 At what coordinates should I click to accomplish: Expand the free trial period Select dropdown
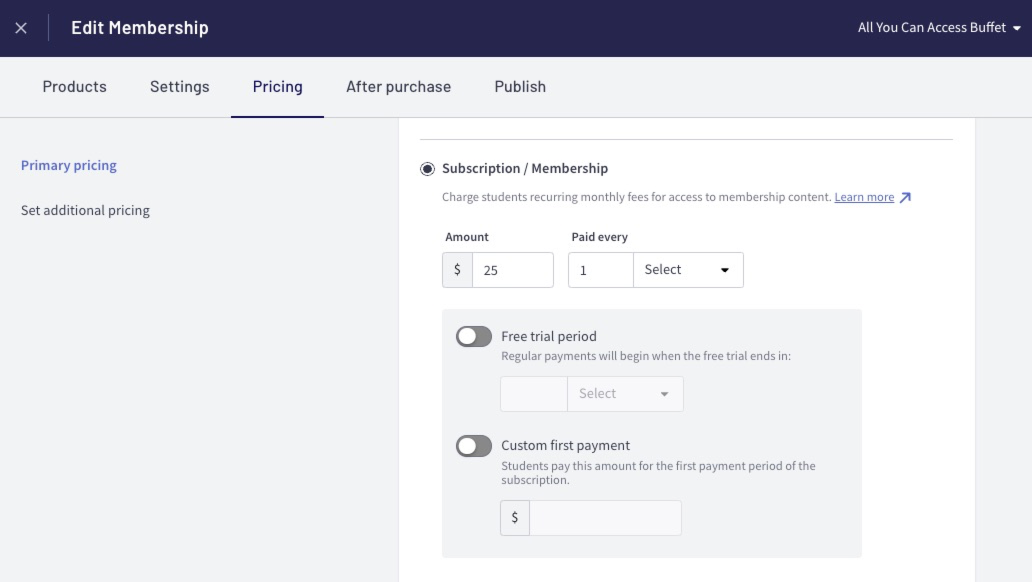click(625, 394)
